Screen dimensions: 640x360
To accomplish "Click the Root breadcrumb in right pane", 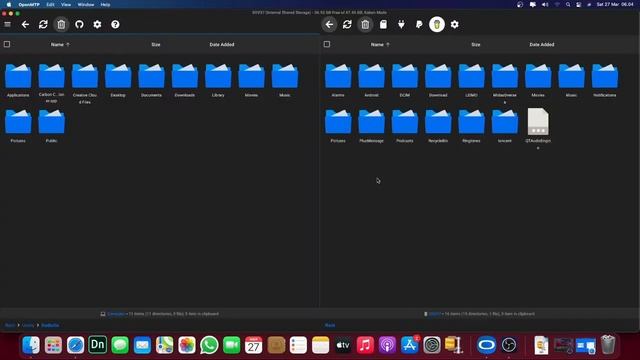I will click(x=330, y=325).
